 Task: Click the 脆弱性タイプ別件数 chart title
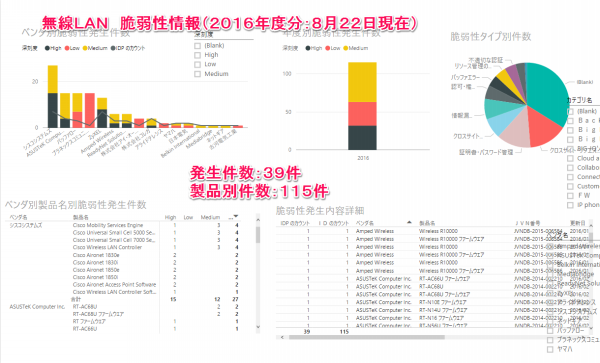(x=491, y=36)
